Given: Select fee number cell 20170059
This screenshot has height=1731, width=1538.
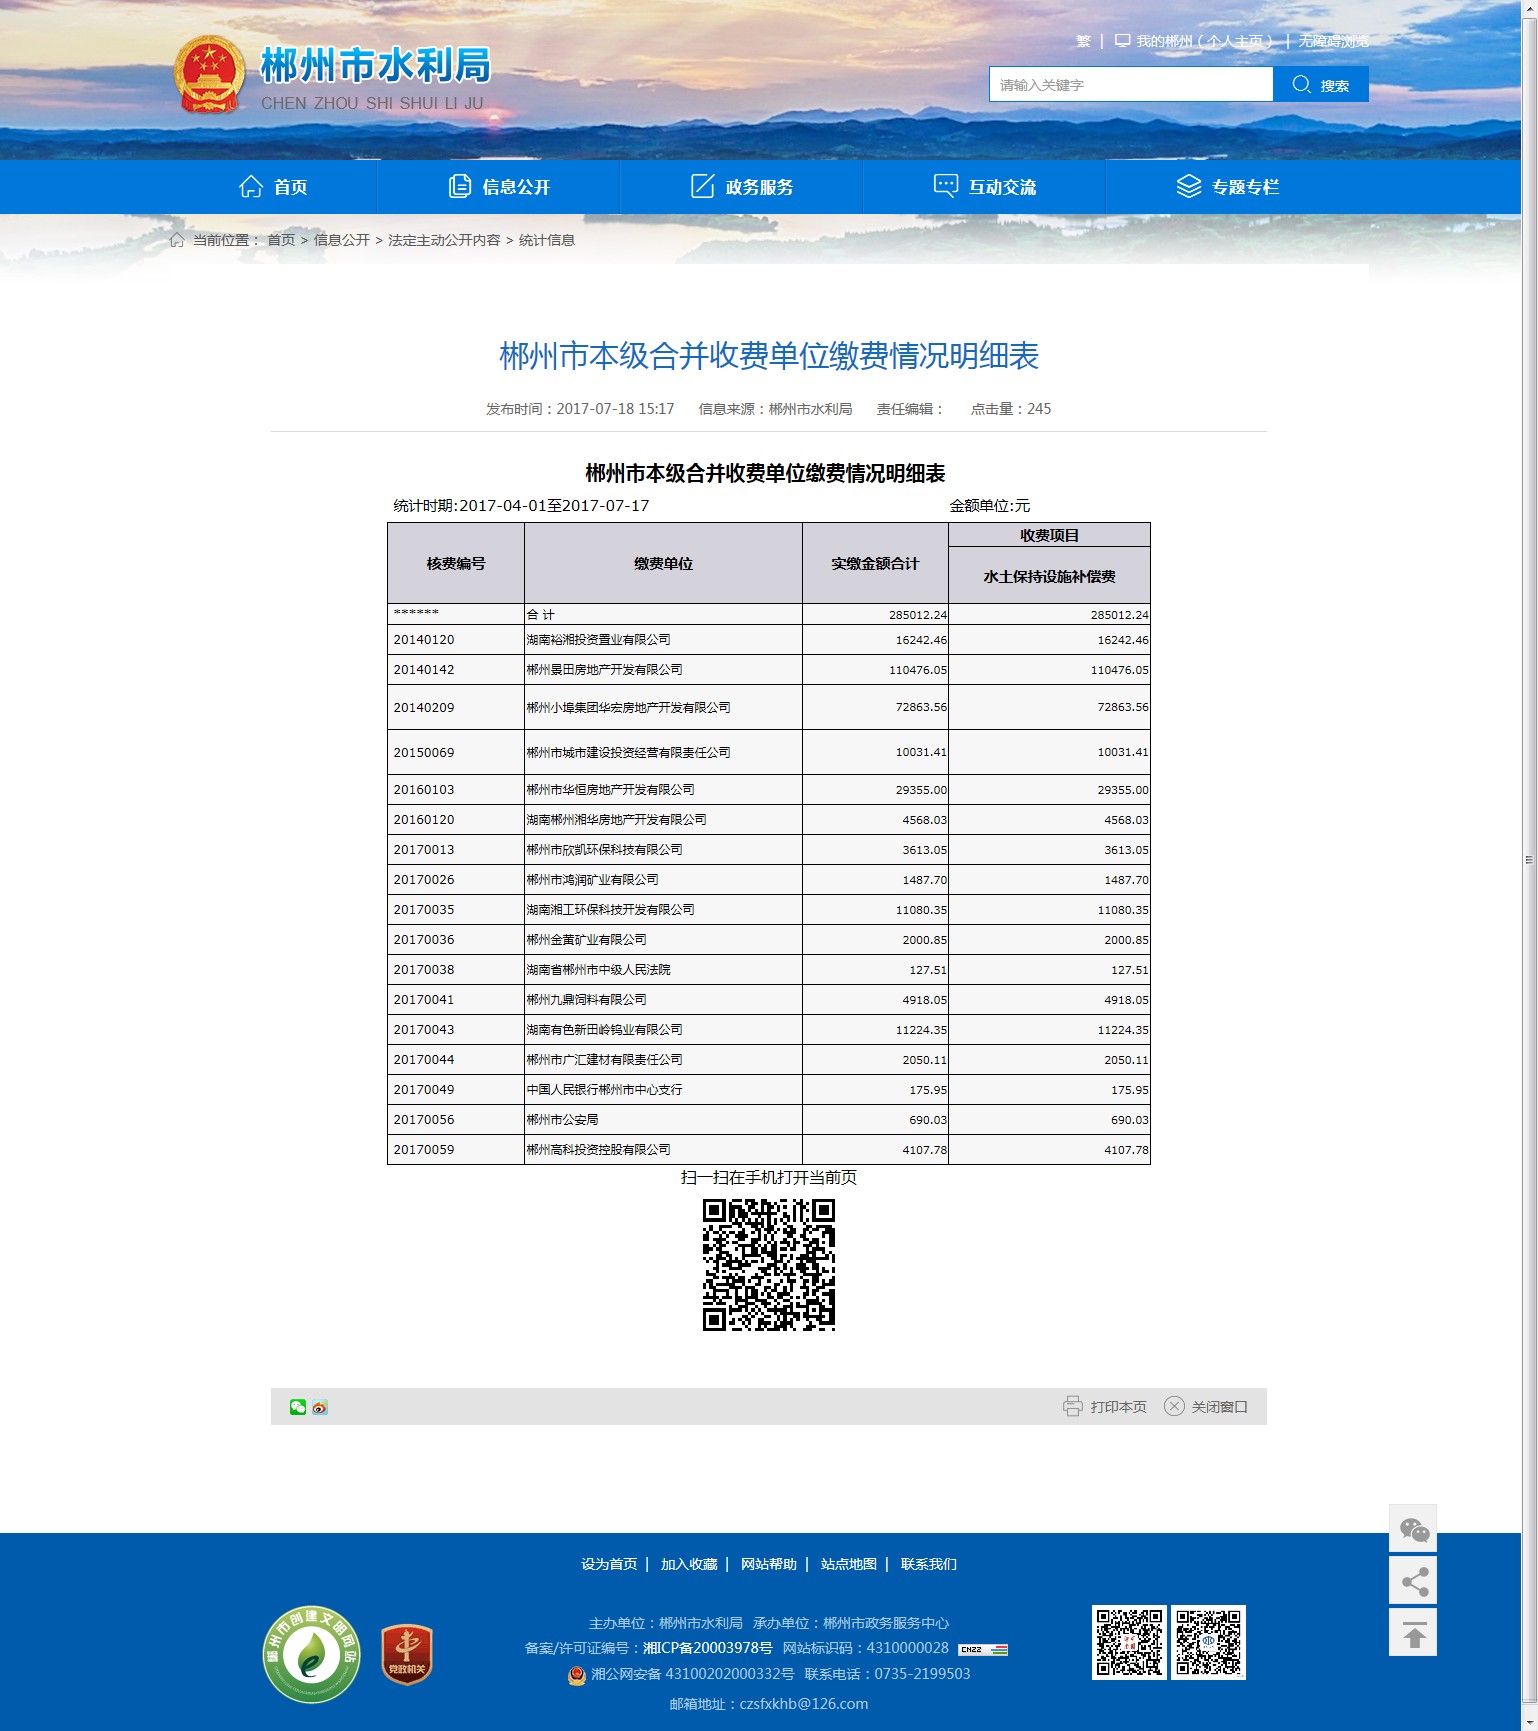Looking at the screenshot, I should (x=456, y=1150).
